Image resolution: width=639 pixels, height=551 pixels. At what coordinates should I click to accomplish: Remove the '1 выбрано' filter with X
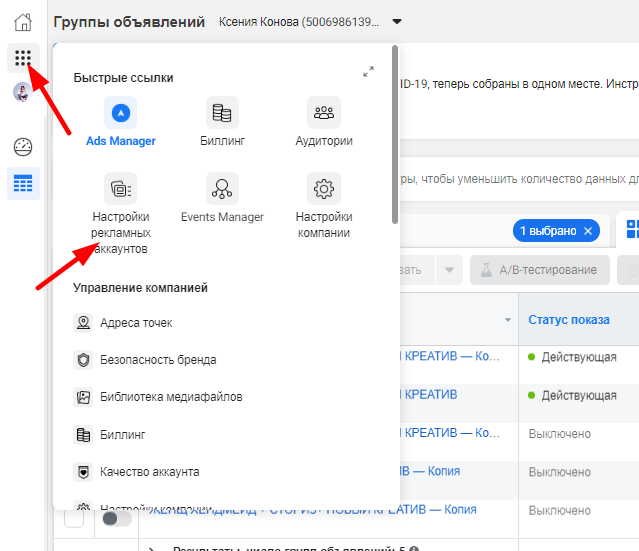tap(588, 231)
